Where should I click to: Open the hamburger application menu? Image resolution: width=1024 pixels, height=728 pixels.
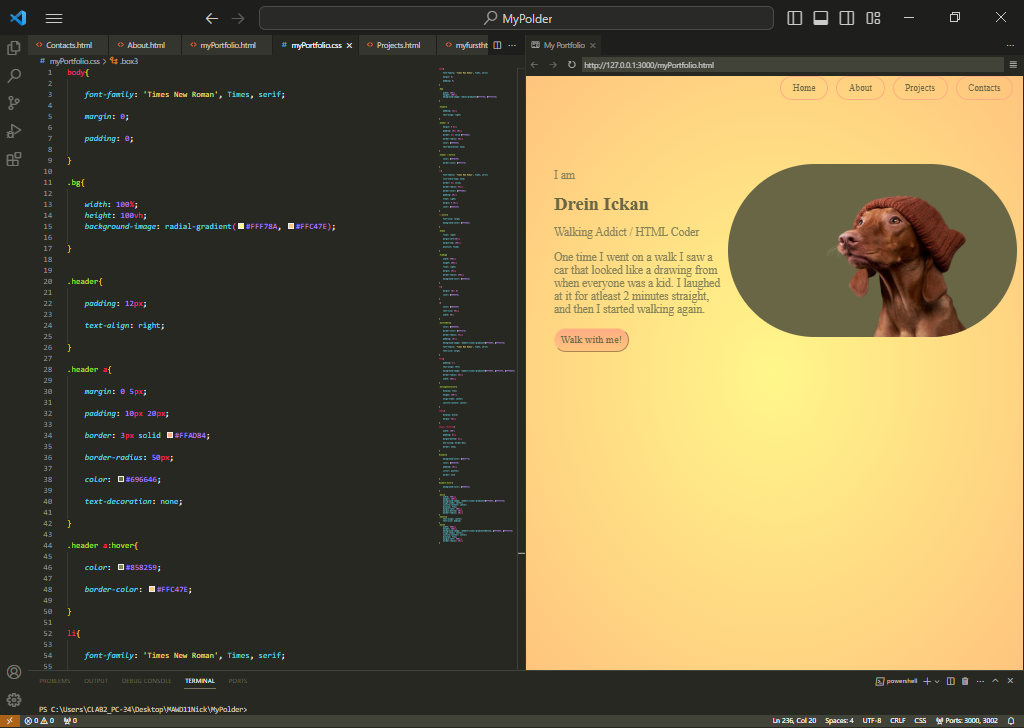coord(54,18)
